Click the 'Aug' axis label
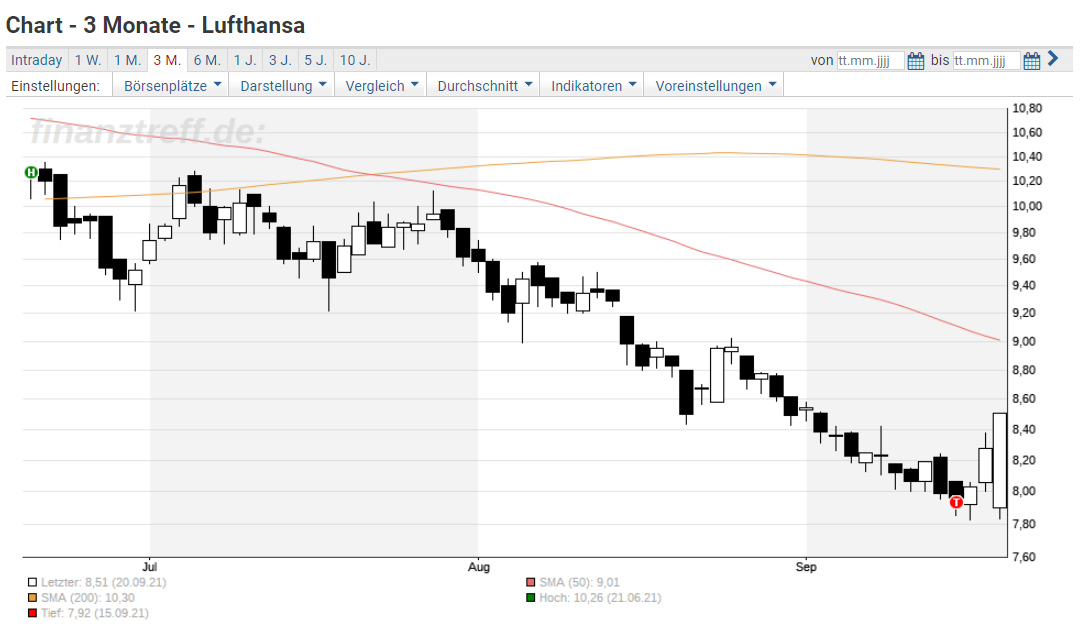 [x=479, y=567]
